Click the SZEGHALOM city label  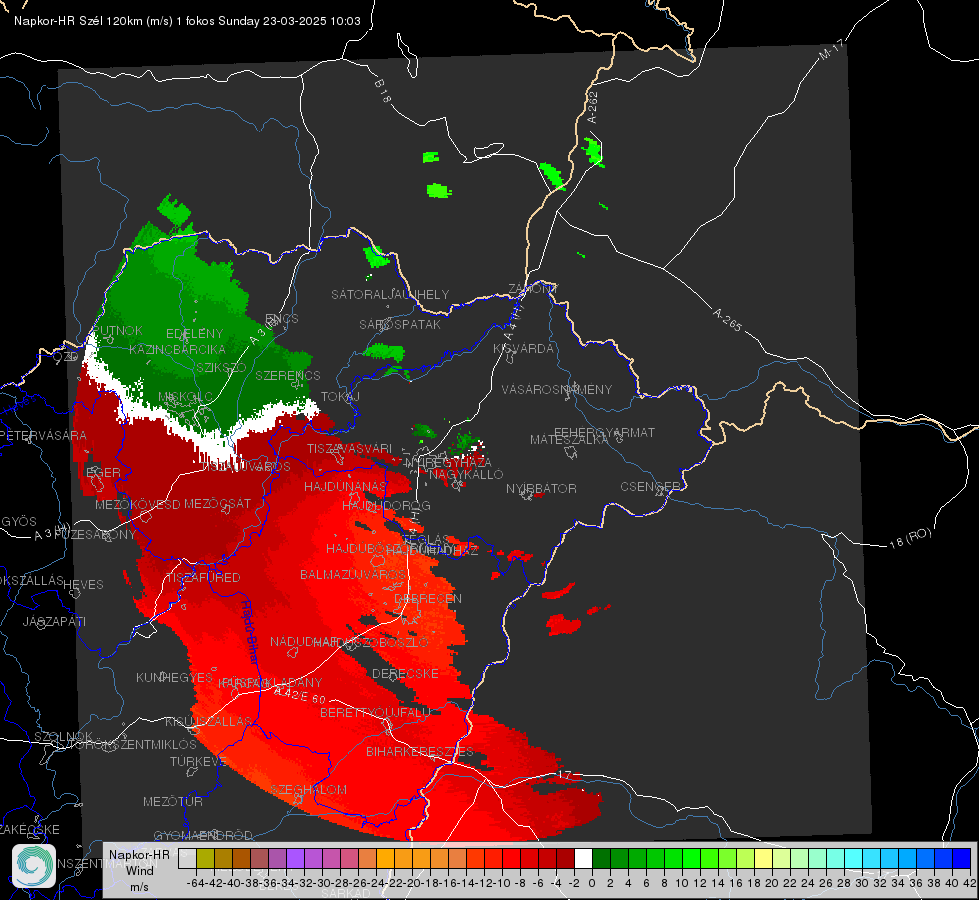pos(308,790)
